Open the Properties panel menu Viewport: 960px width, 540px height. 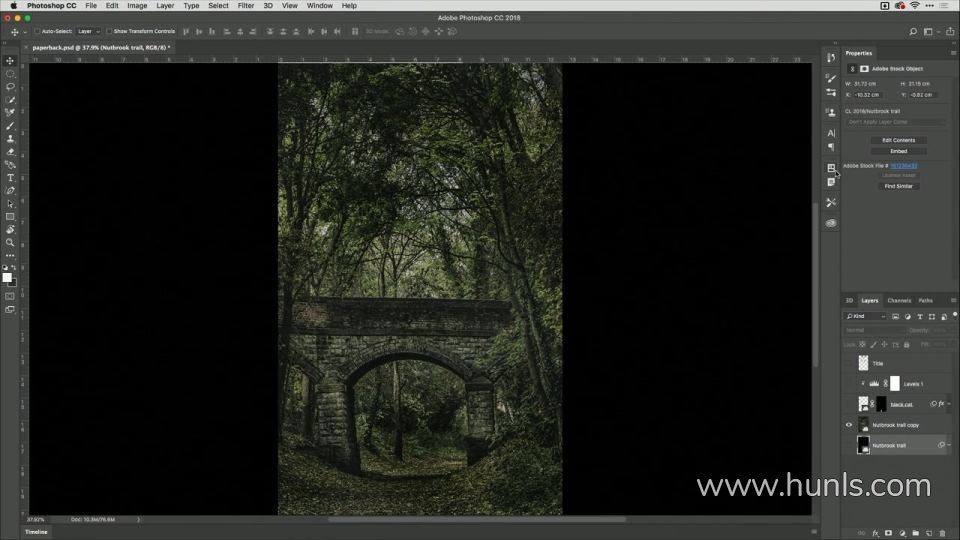pos(953,53)
